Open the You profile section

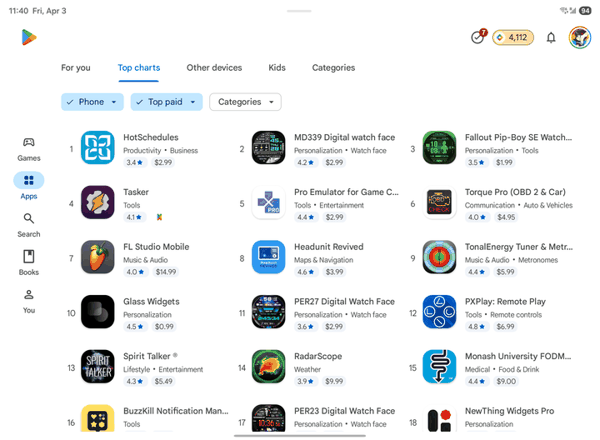coord(29,301)
